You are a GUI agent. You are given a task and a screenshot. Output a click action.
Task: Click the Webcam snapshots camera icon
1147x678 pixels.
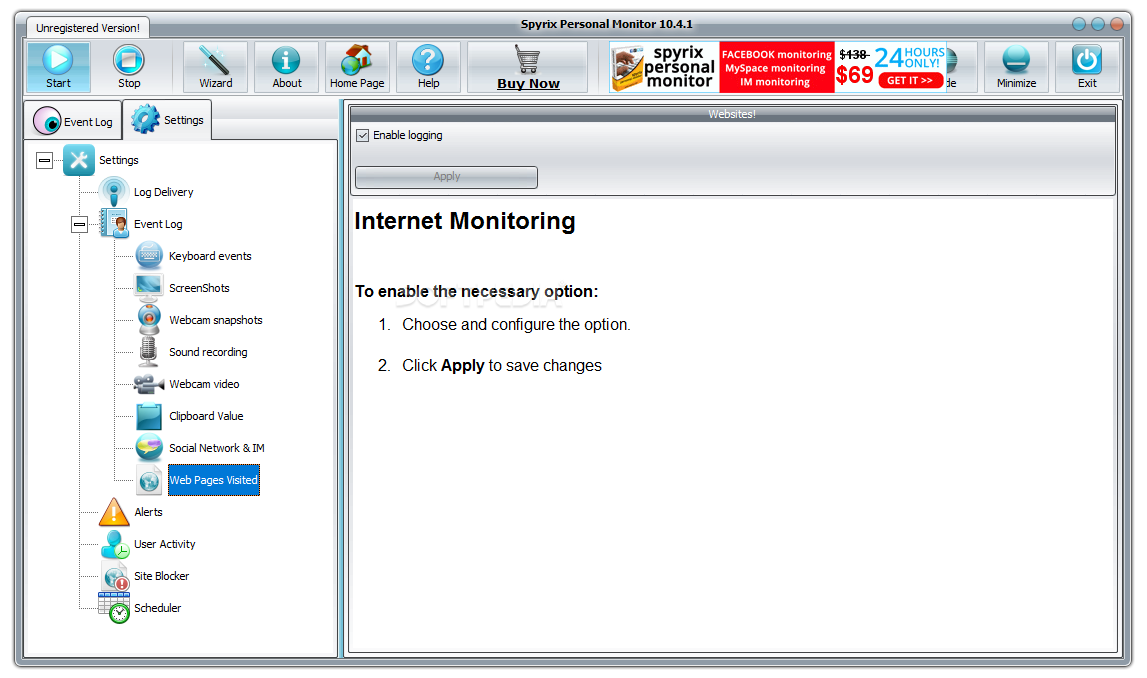pos(149,320)
